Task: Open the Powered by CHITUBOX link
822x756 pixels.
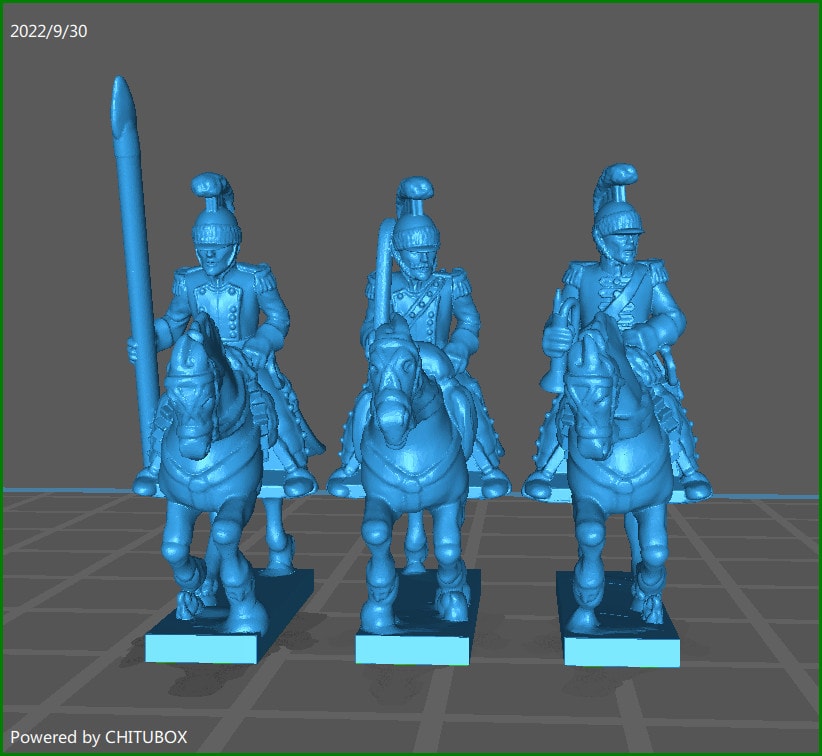Action: click(x=98, y=734)
